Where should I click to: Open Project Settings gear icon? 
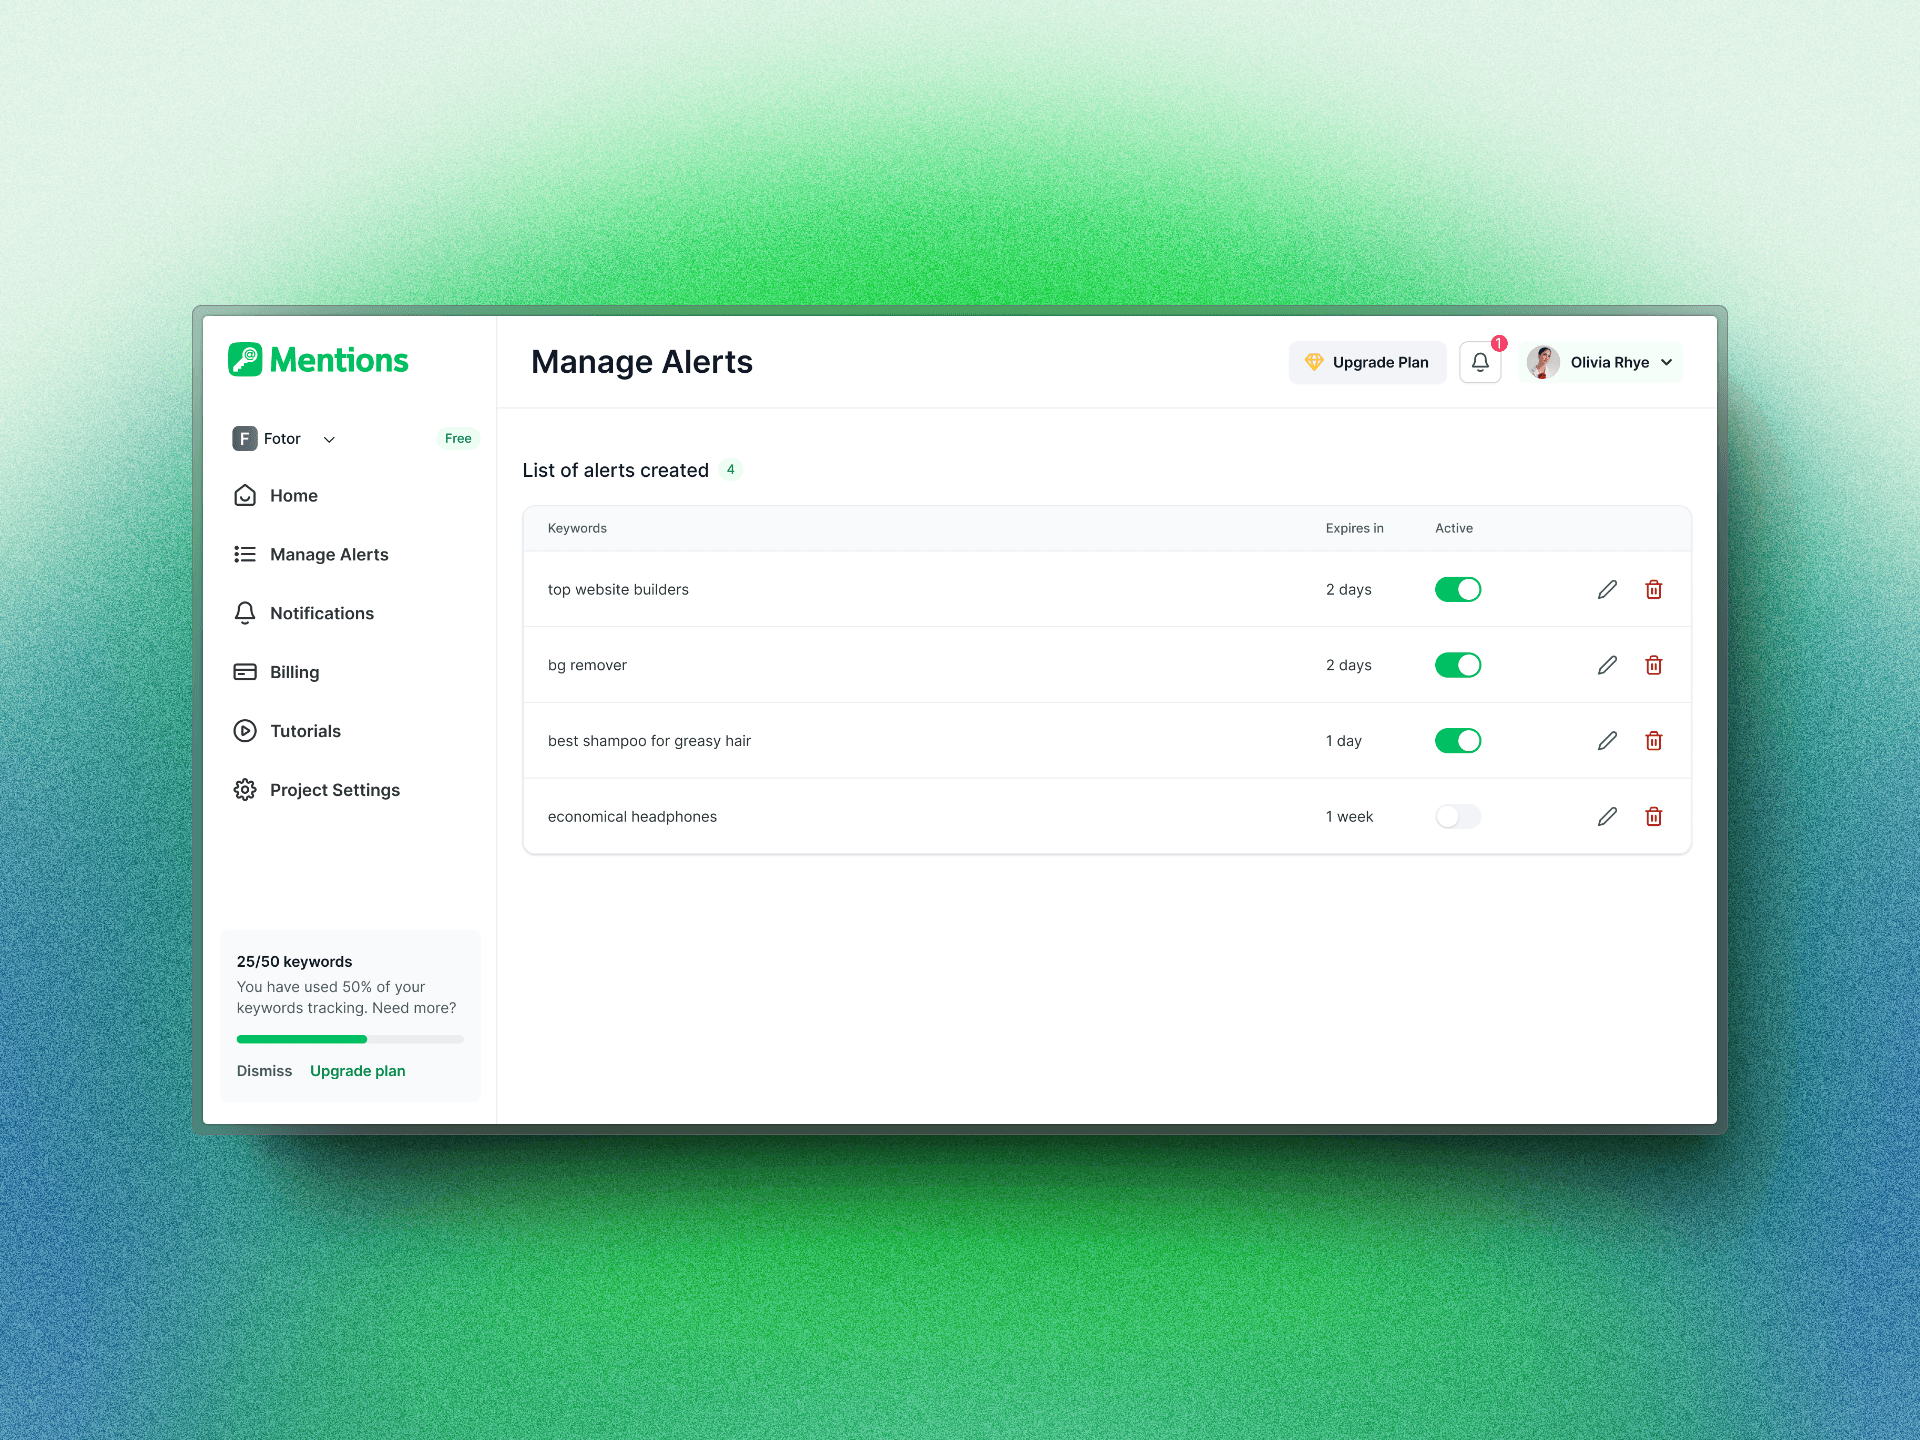click(x=245, y=789)
